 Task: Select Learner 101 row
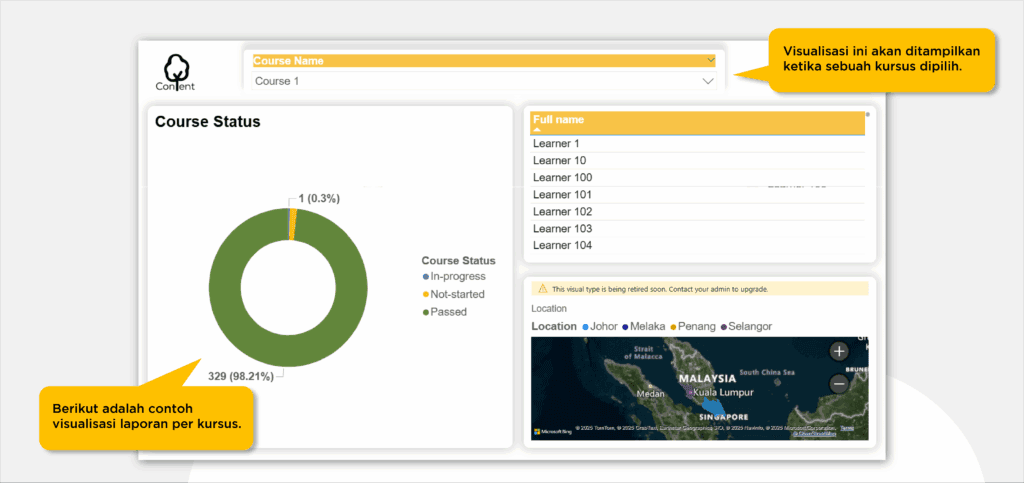697,195
